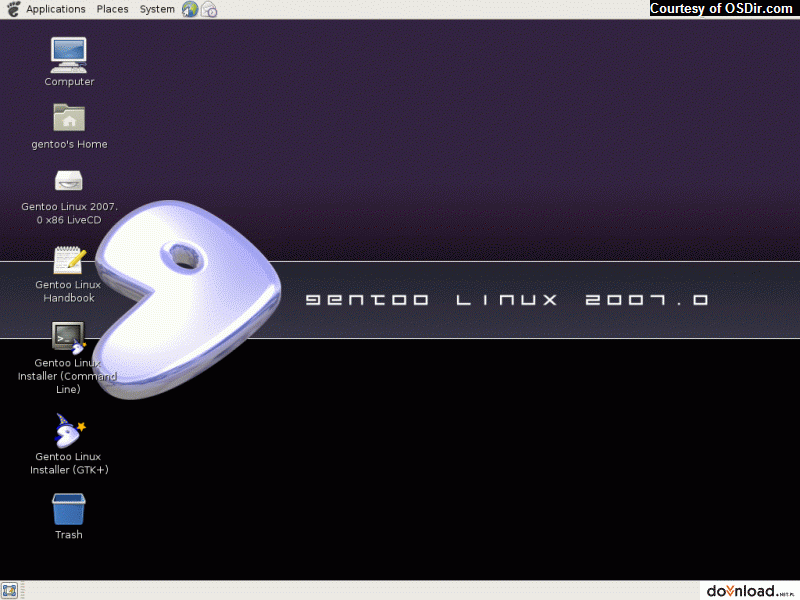
Task: Open the Applications menu
Action: point(56,9)
